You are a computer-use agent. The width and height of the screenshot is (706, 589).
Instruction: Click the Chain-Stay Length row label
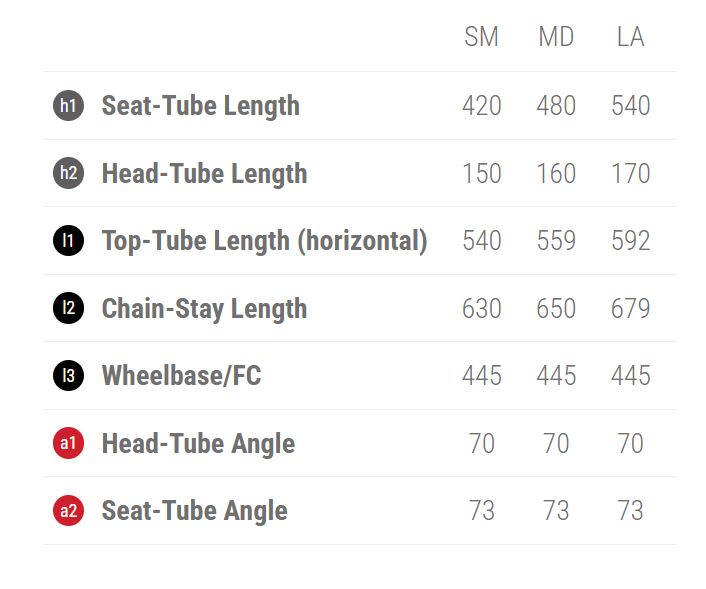coord(204,309)
